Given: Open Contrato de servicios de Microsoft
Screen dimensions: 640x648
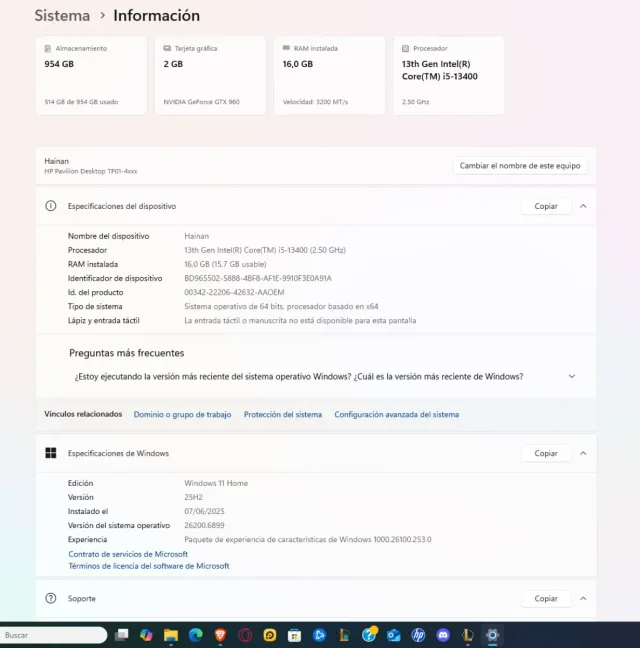Looking at the screenshot, I should tap(128, 554).
